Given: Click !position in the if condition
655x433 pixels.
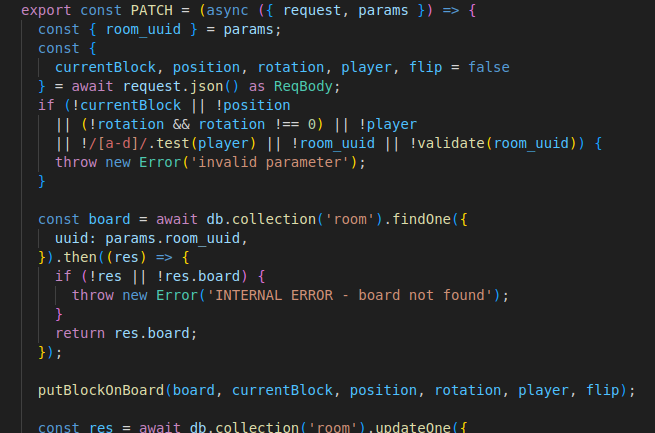Looking at the screenshot, I should [253, 105].
